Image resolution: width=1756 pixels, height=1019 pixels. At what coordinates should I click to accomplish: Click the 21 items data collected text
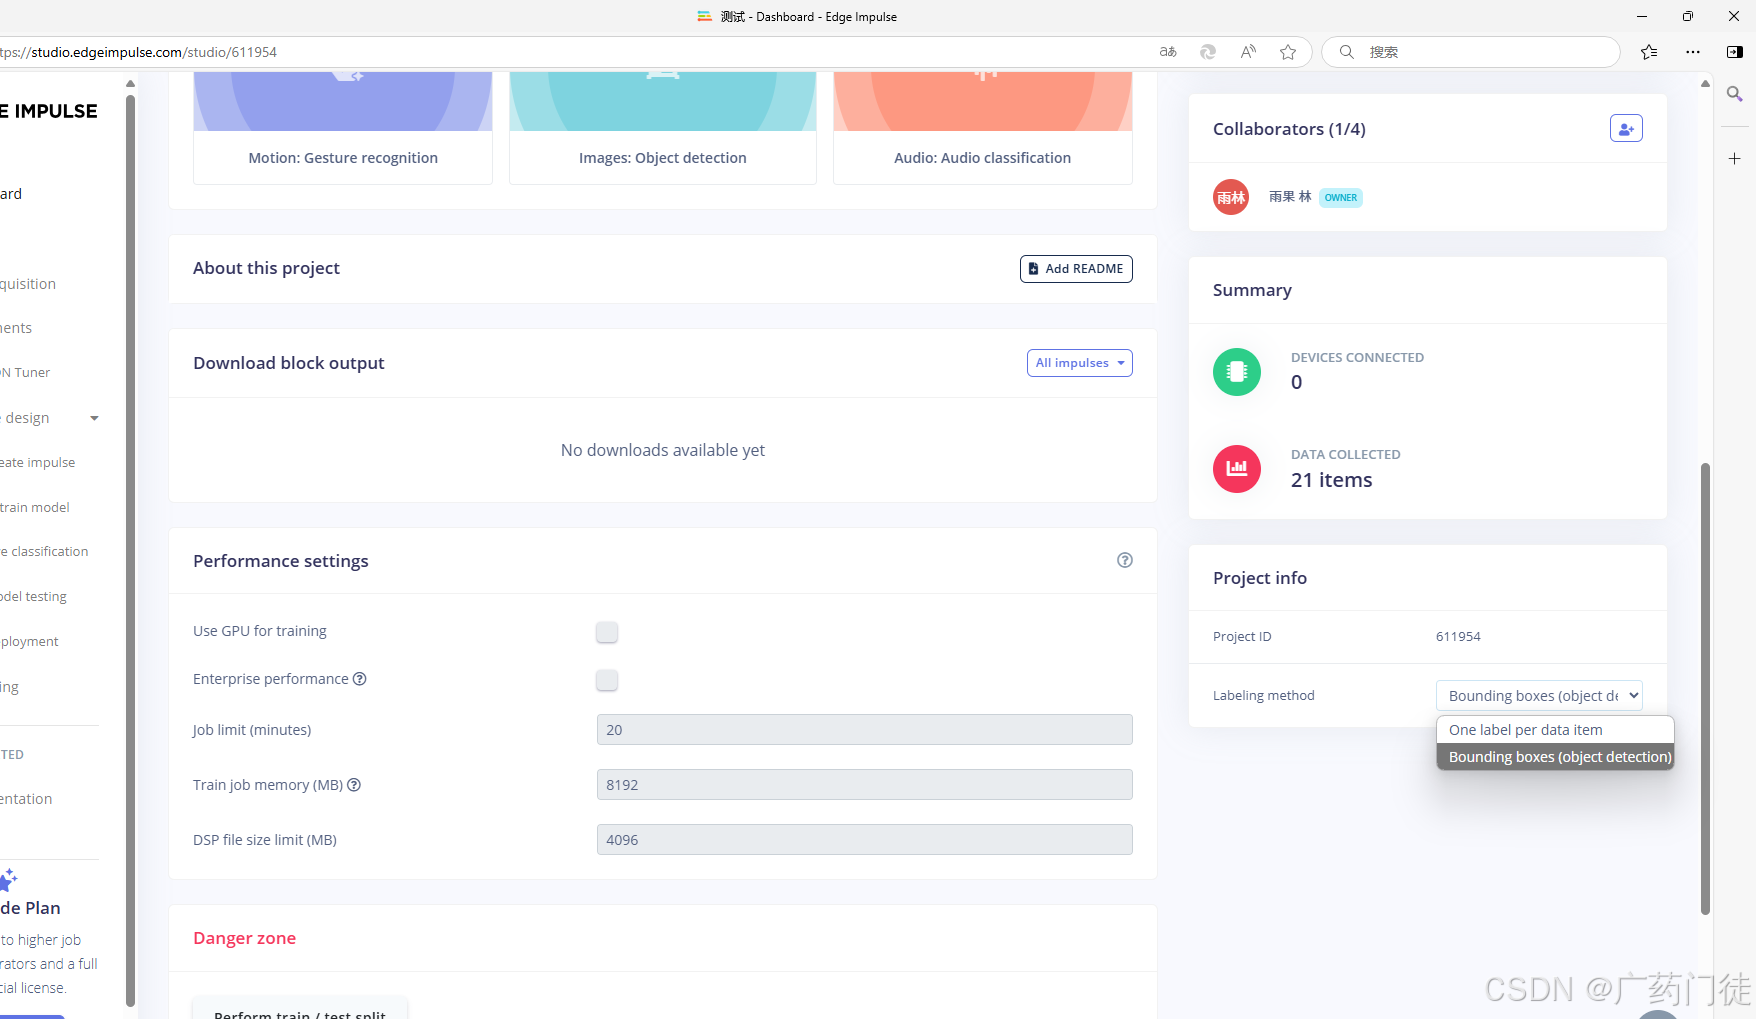(x=1332, y=480)
